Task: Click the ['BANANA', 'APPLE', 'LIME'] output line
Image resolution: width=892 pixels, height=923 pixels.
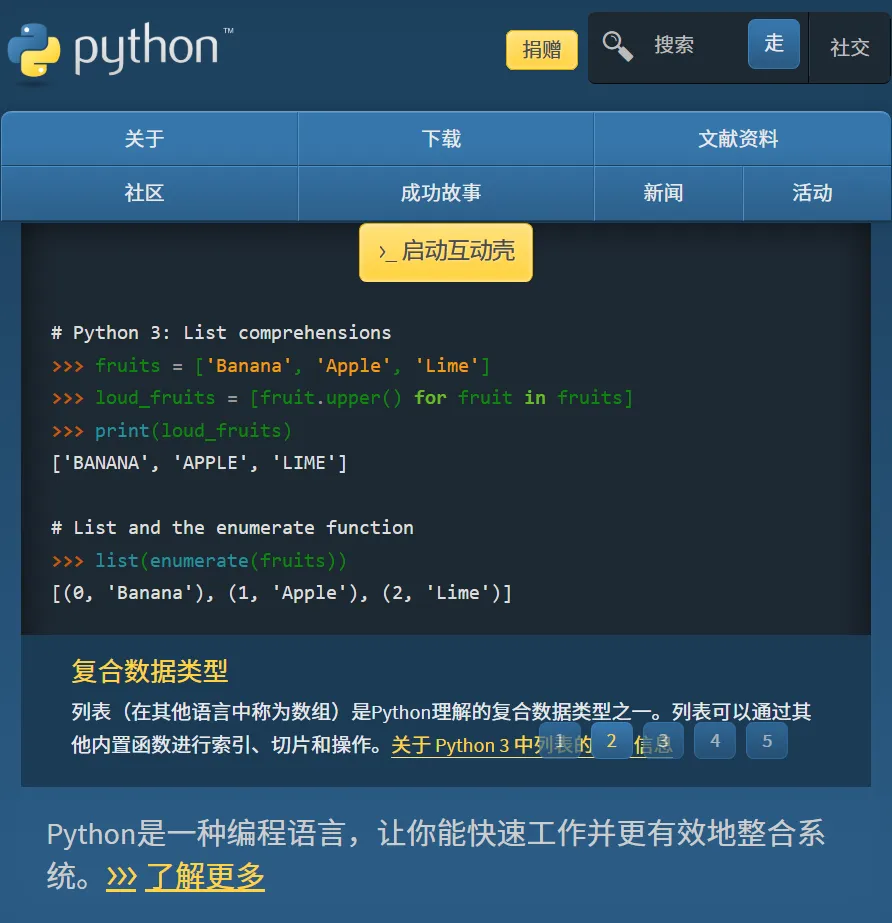Action: pyautogui.click(x=200, y=463)
